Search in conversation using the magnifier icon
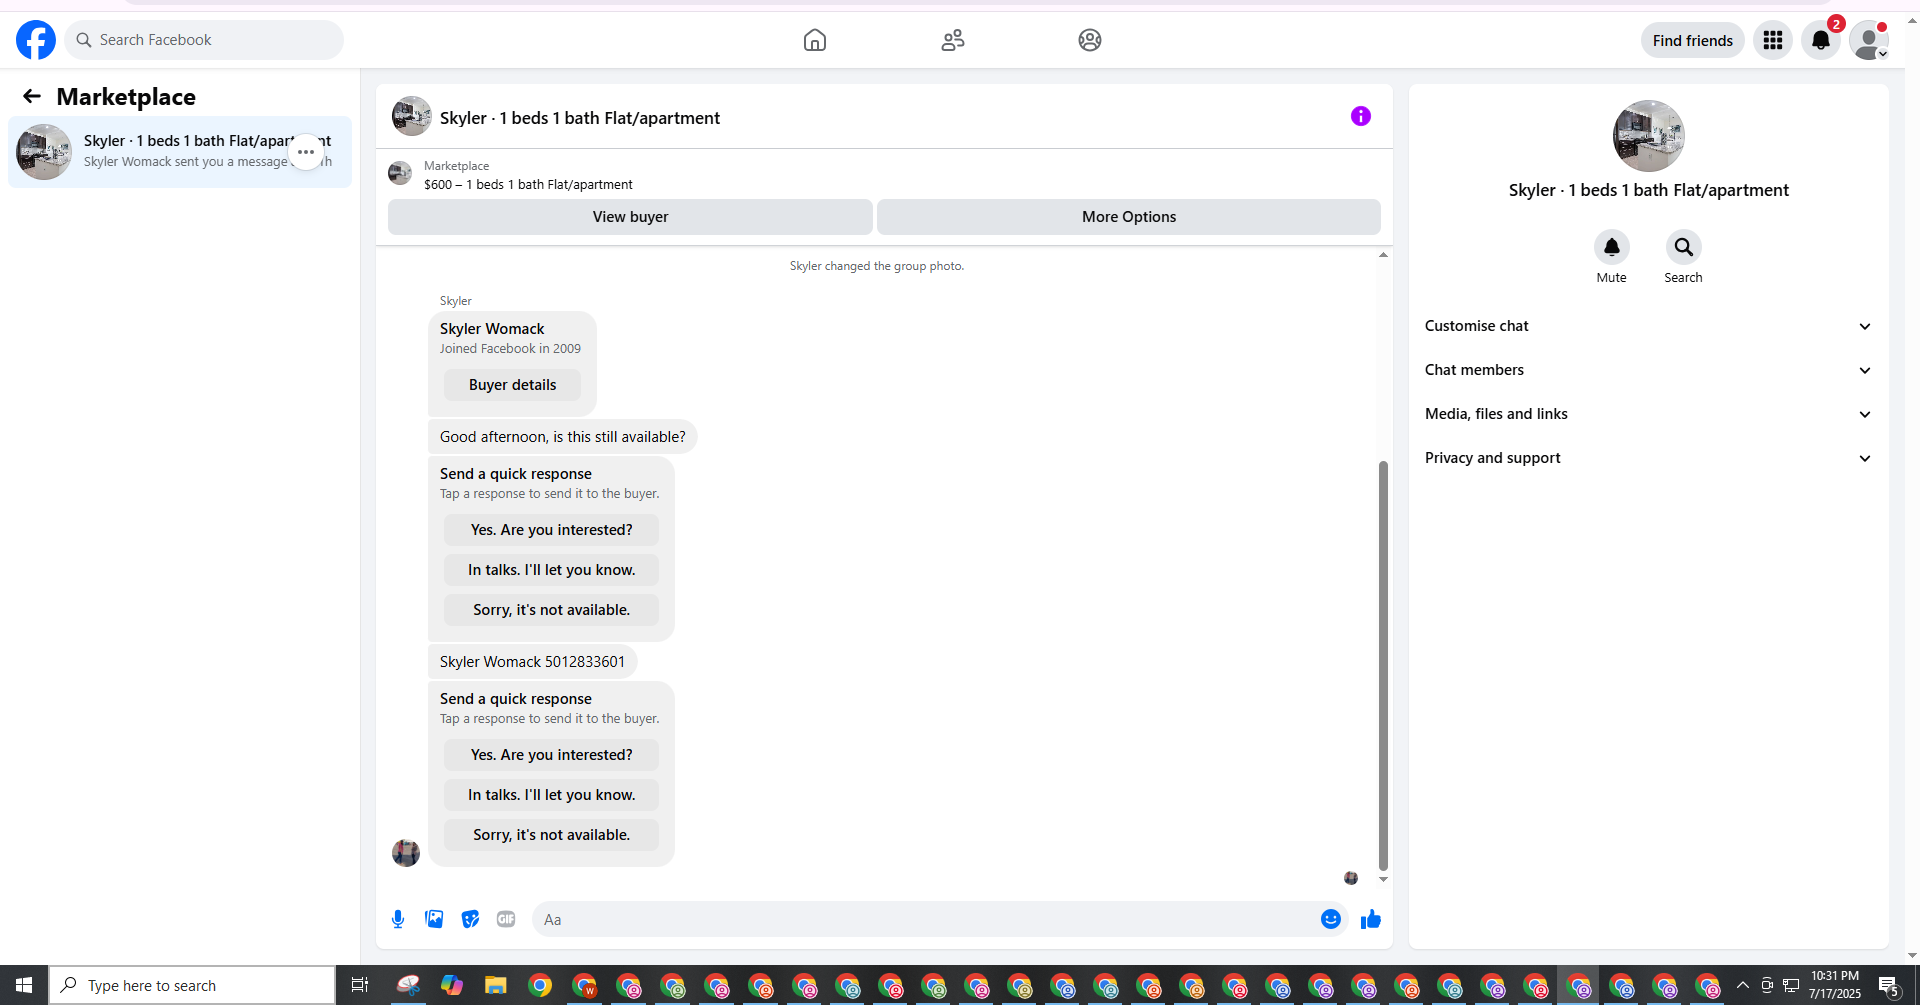The image size is (1920, 1005). 1684,247
